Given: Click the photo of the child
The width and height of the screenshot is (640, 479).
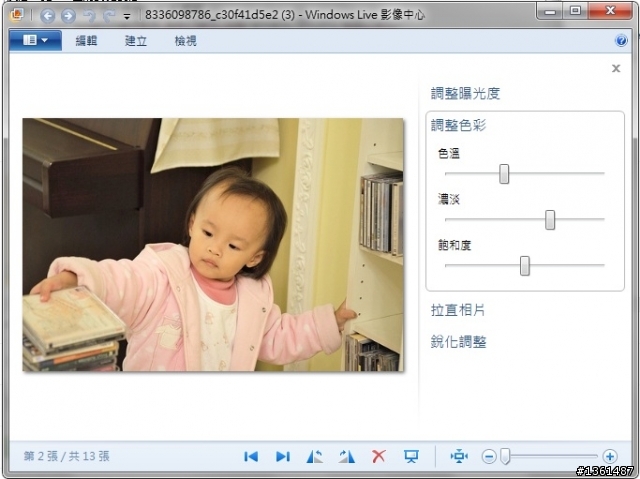Looking at the screenshot, I should pos(213,245).
